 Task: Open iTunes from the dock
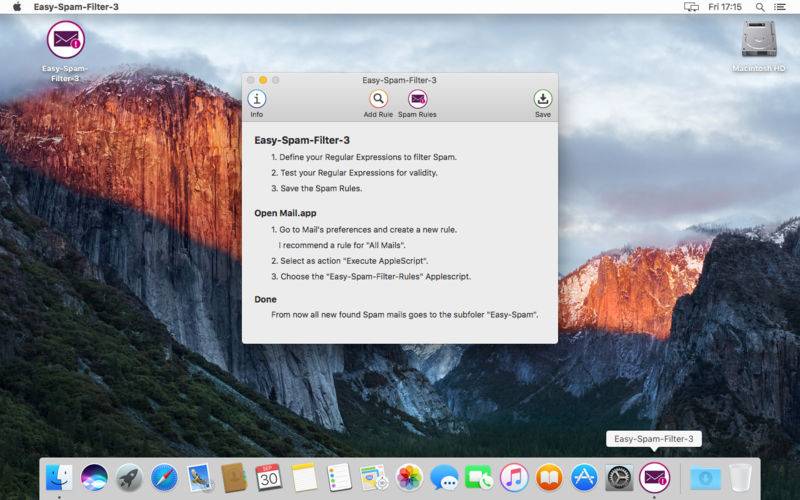pyautogui.click(x=514, y=478)
